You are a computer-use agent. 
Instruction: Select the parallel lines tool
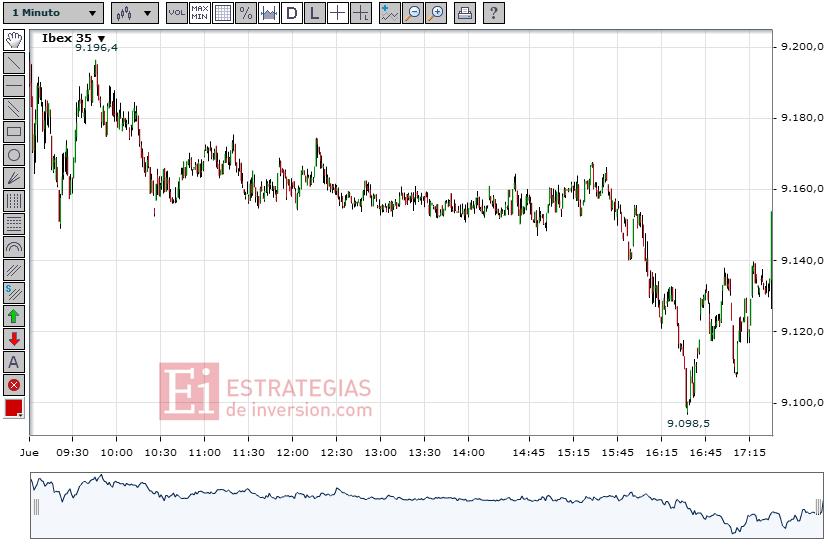click(x=14, y=109)
